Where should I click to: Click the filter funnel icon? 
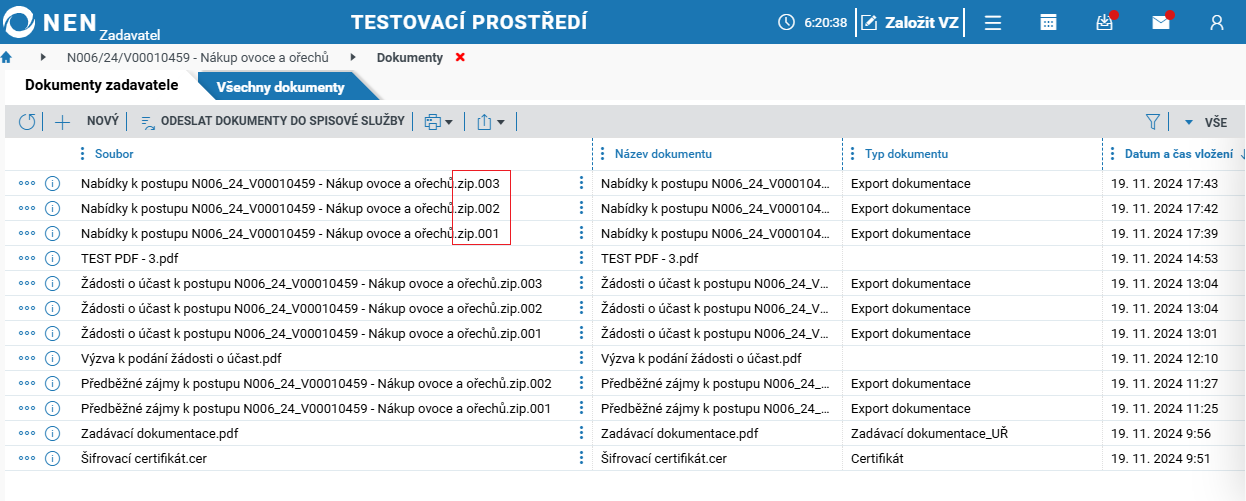tap(1153, 122)
